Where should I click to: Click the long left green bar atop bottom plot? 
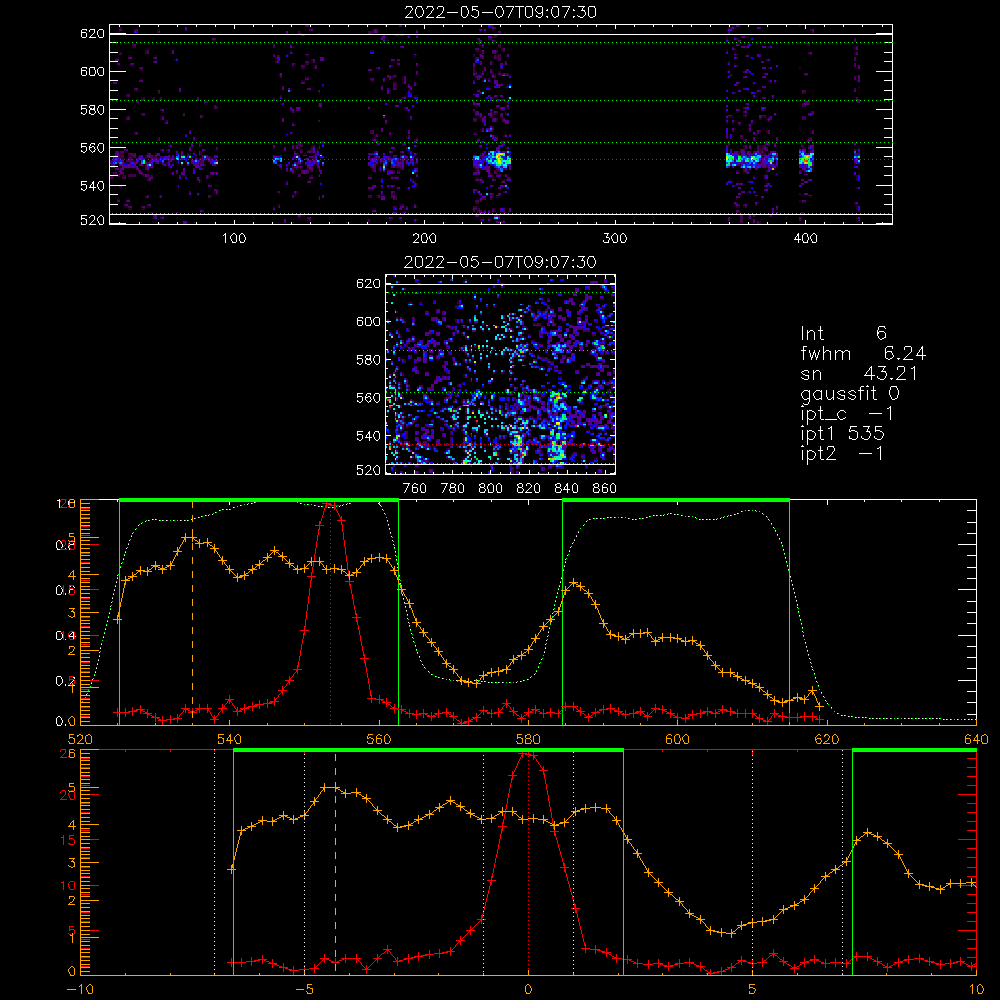[x=428, y=750]
